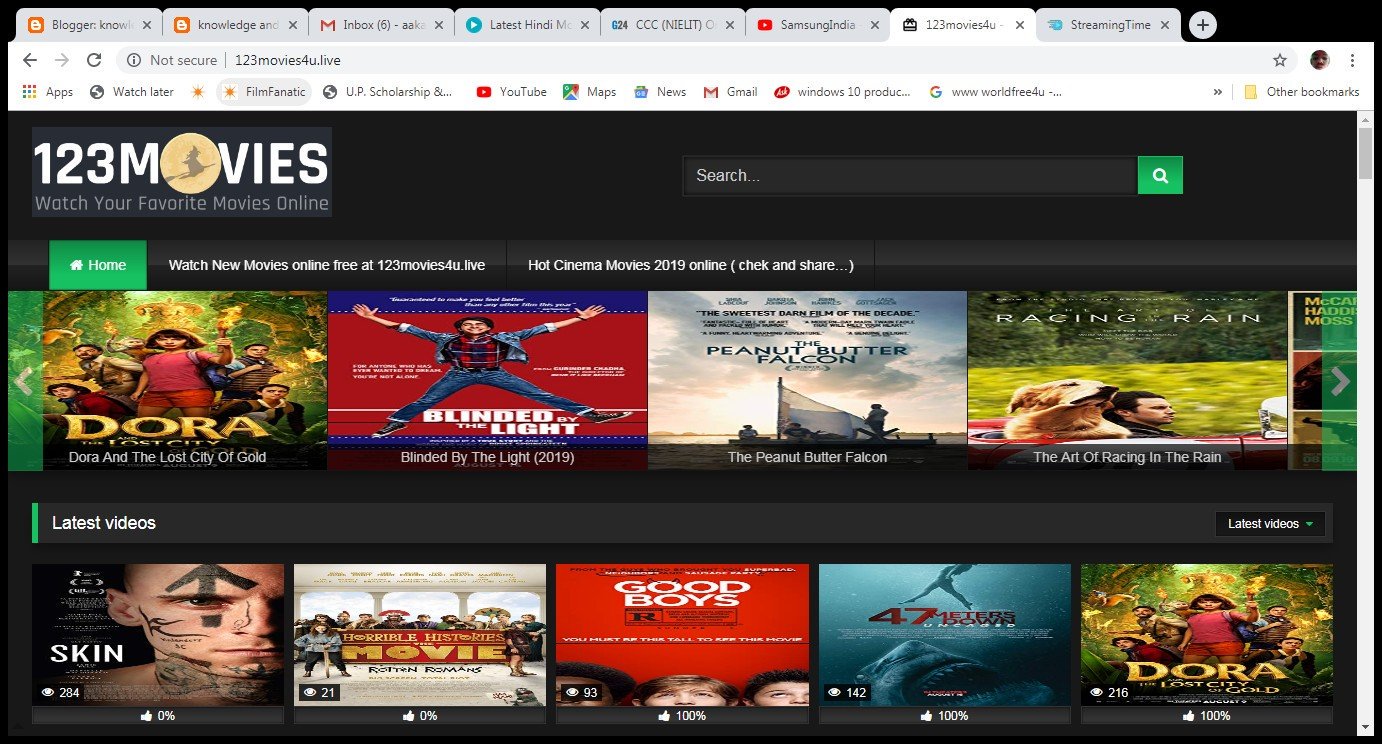The image size is (1382, 744).
Task: Click the thumbs-up rating under Good Boys
Action: (682, 715)
